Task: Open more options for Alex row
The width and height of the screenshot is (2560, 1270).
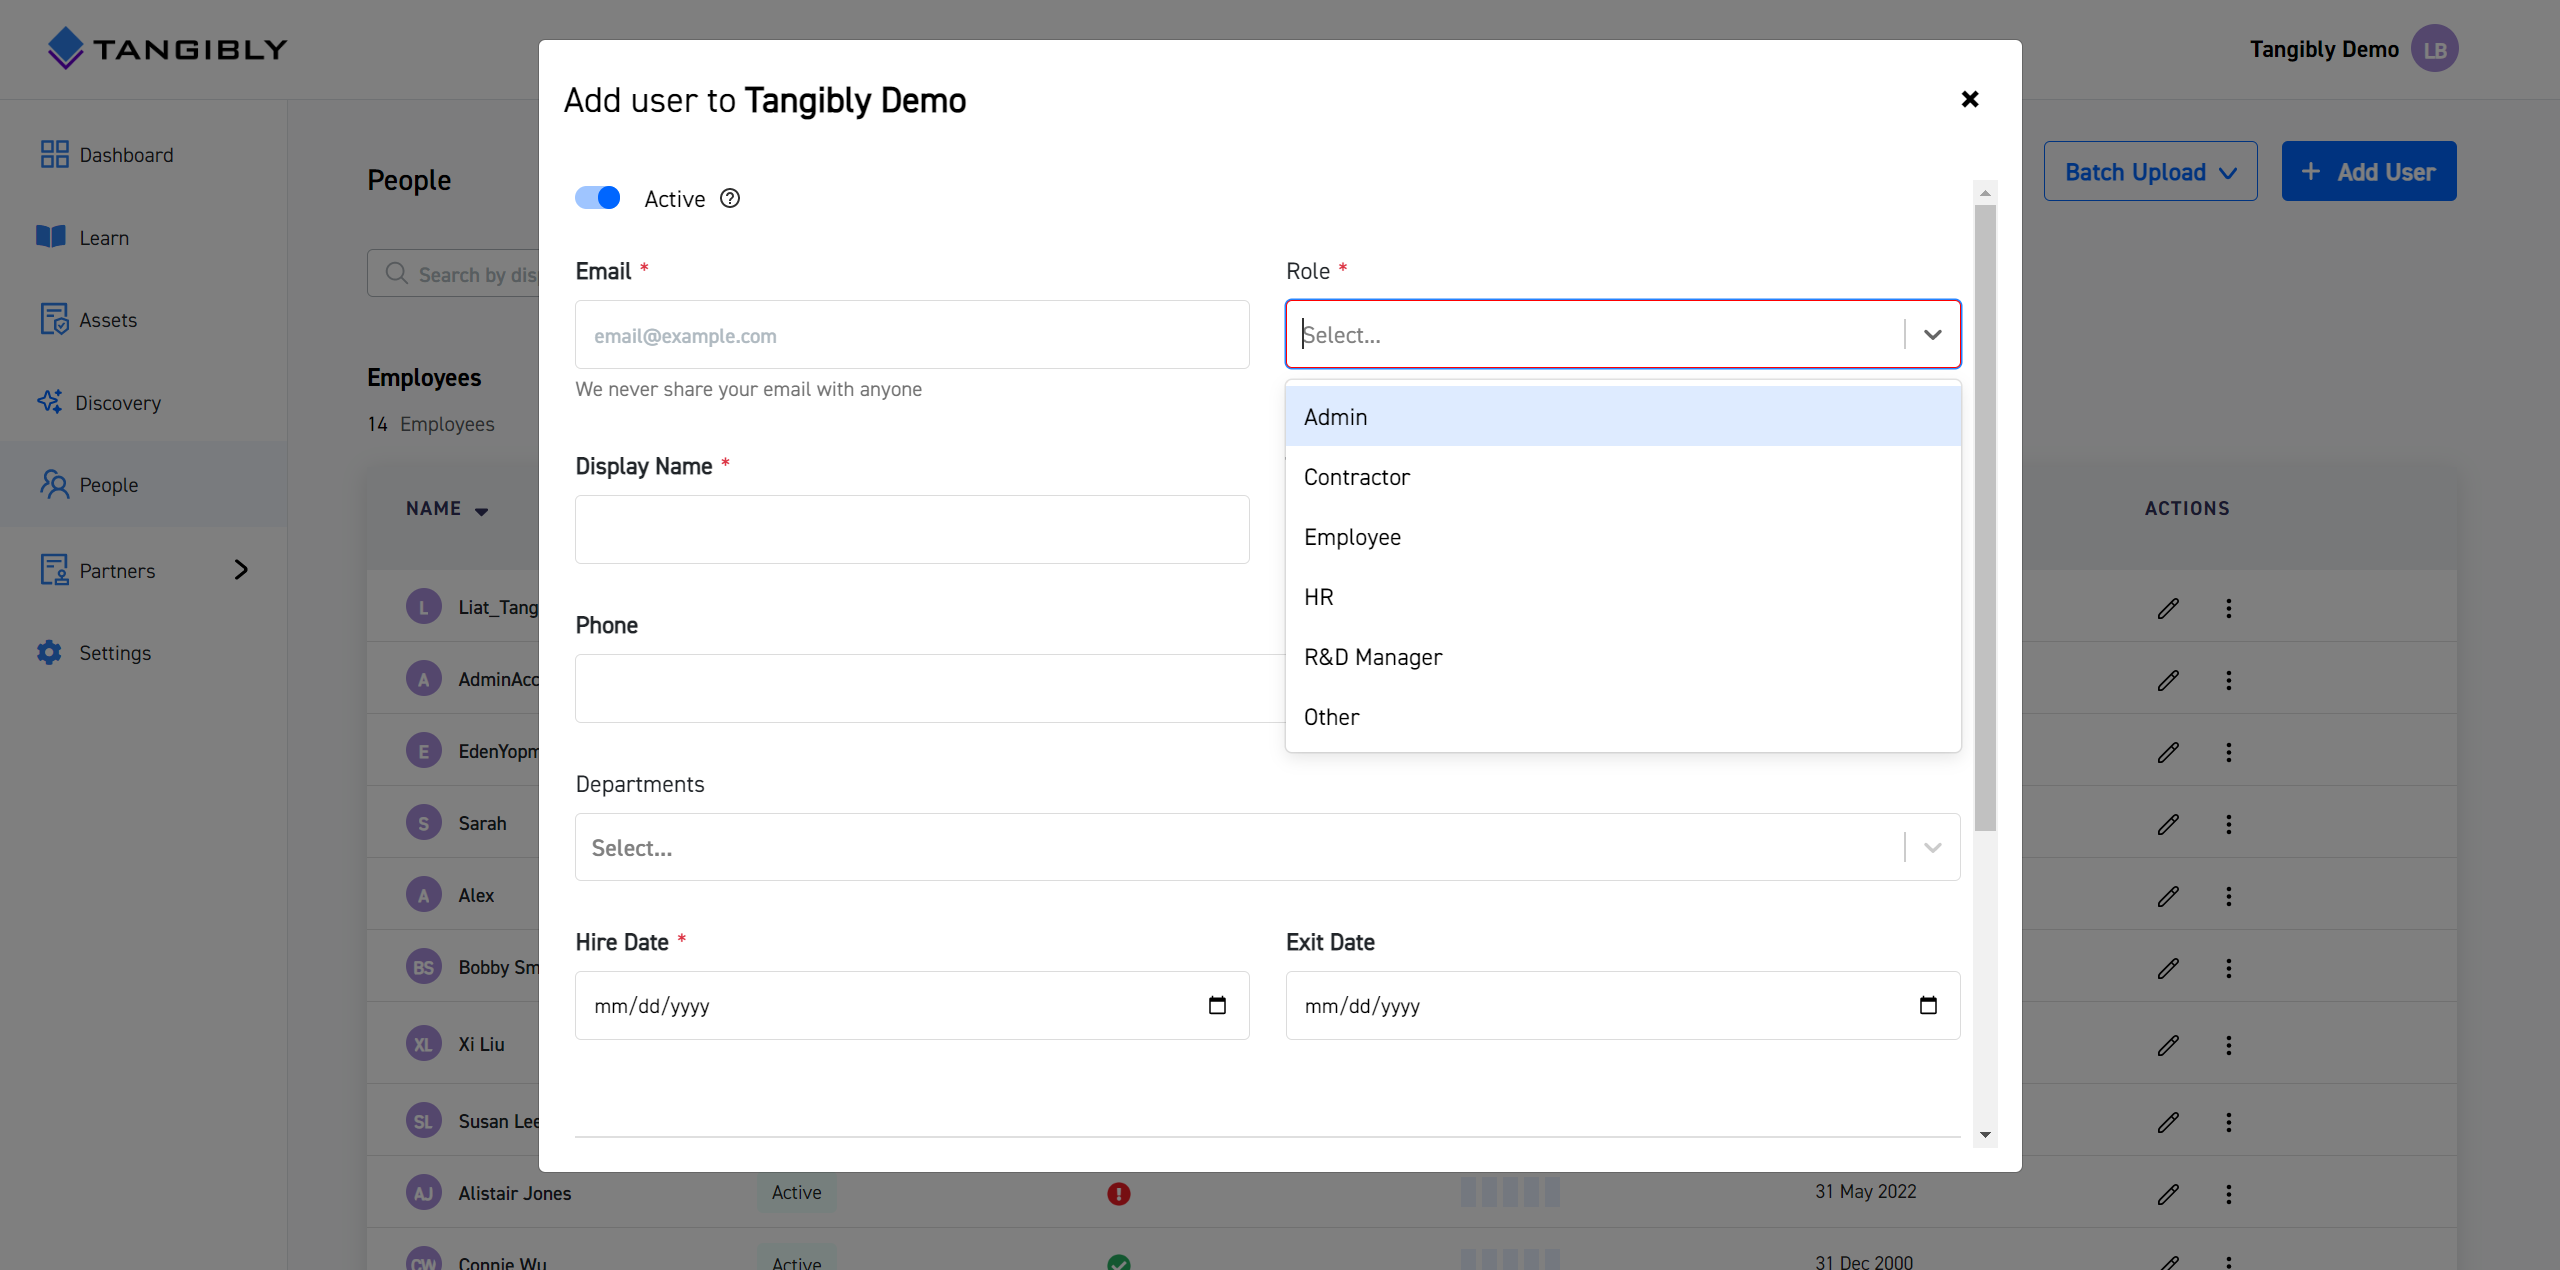Action: (x=2228, y=896)
